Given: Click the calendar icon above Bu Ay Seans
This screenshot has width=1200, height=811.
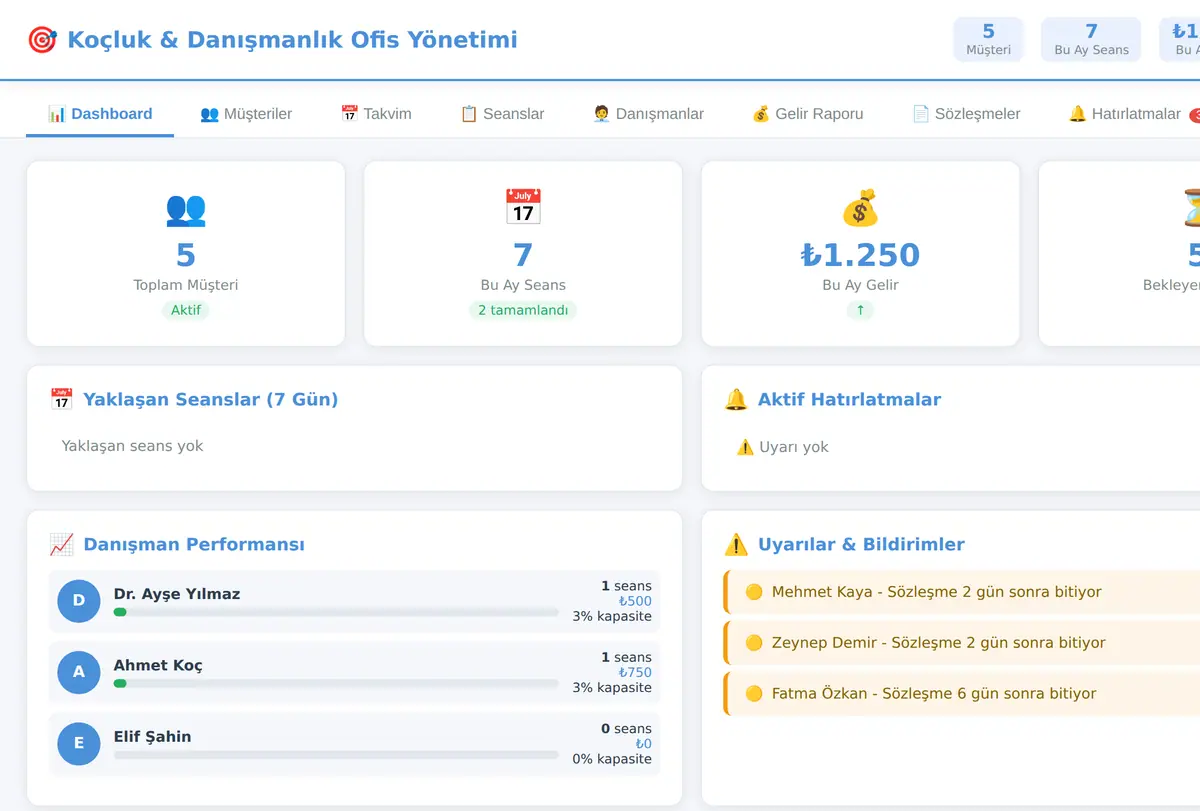Looking at the screenshot, I should click(x=523, y=207).
